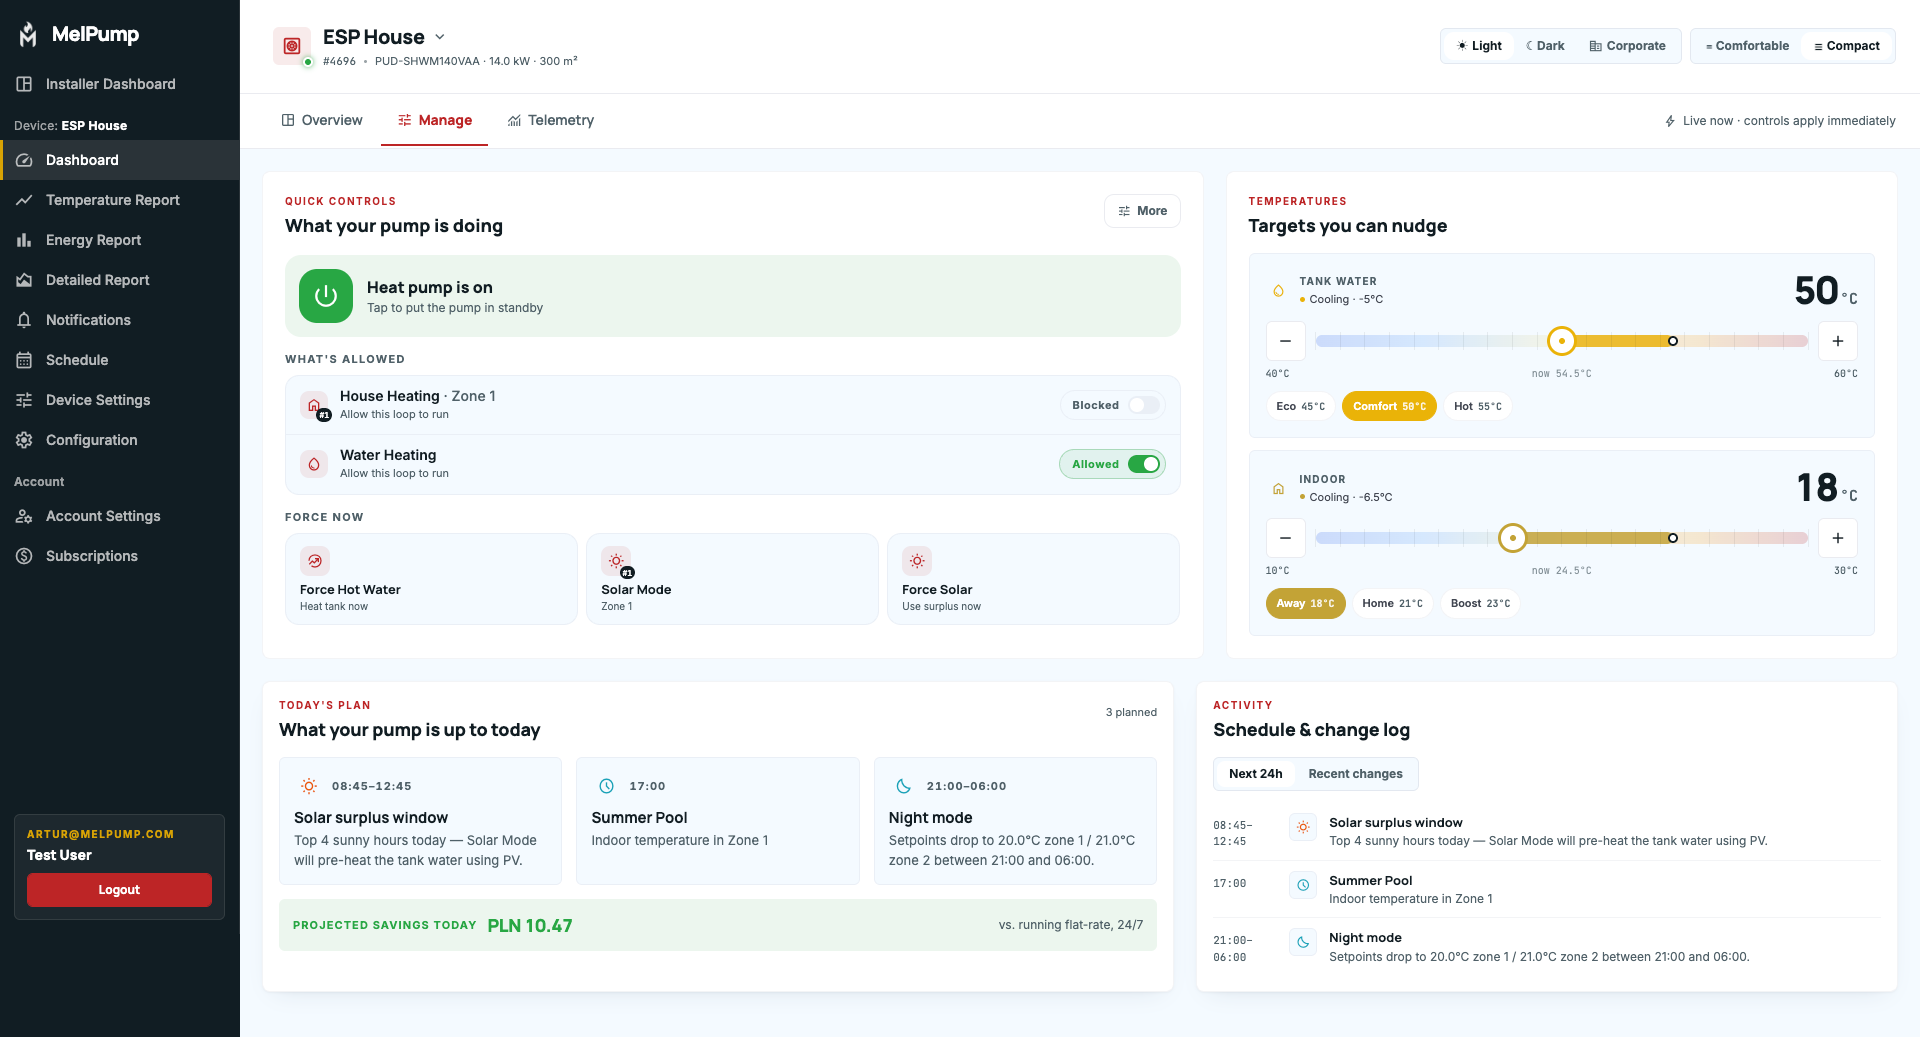Click the ESP House device avatar icon

(x=292, y=46)
